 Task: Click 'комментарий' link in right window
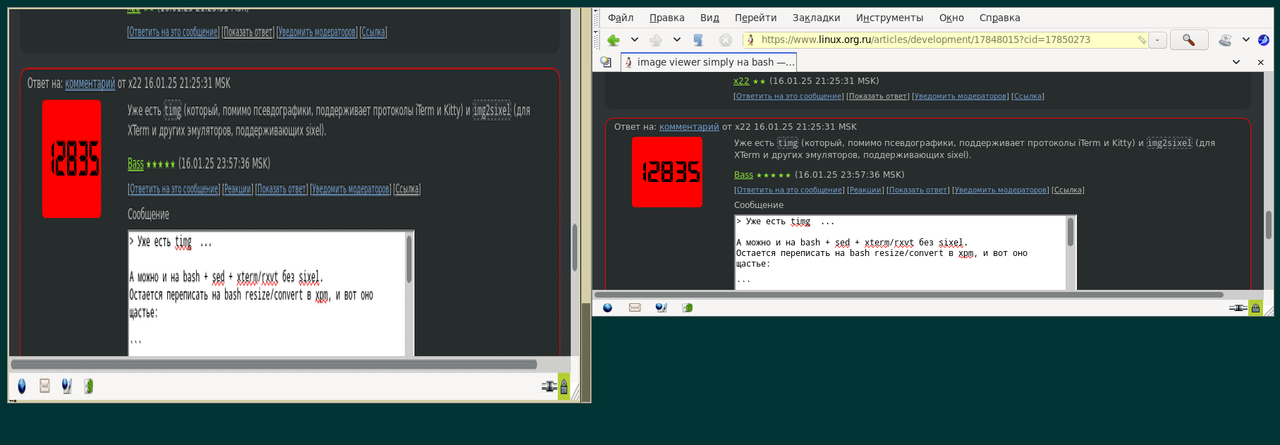click(x=689, y=127)
